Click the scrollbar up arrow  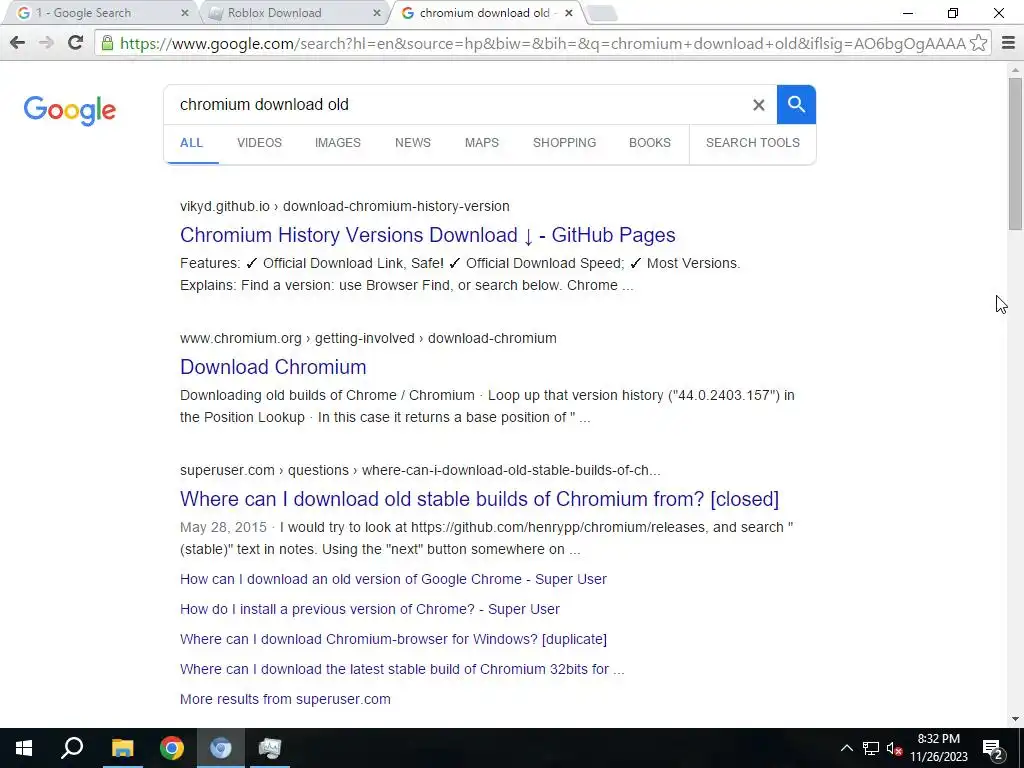(x=1015, y=69)
